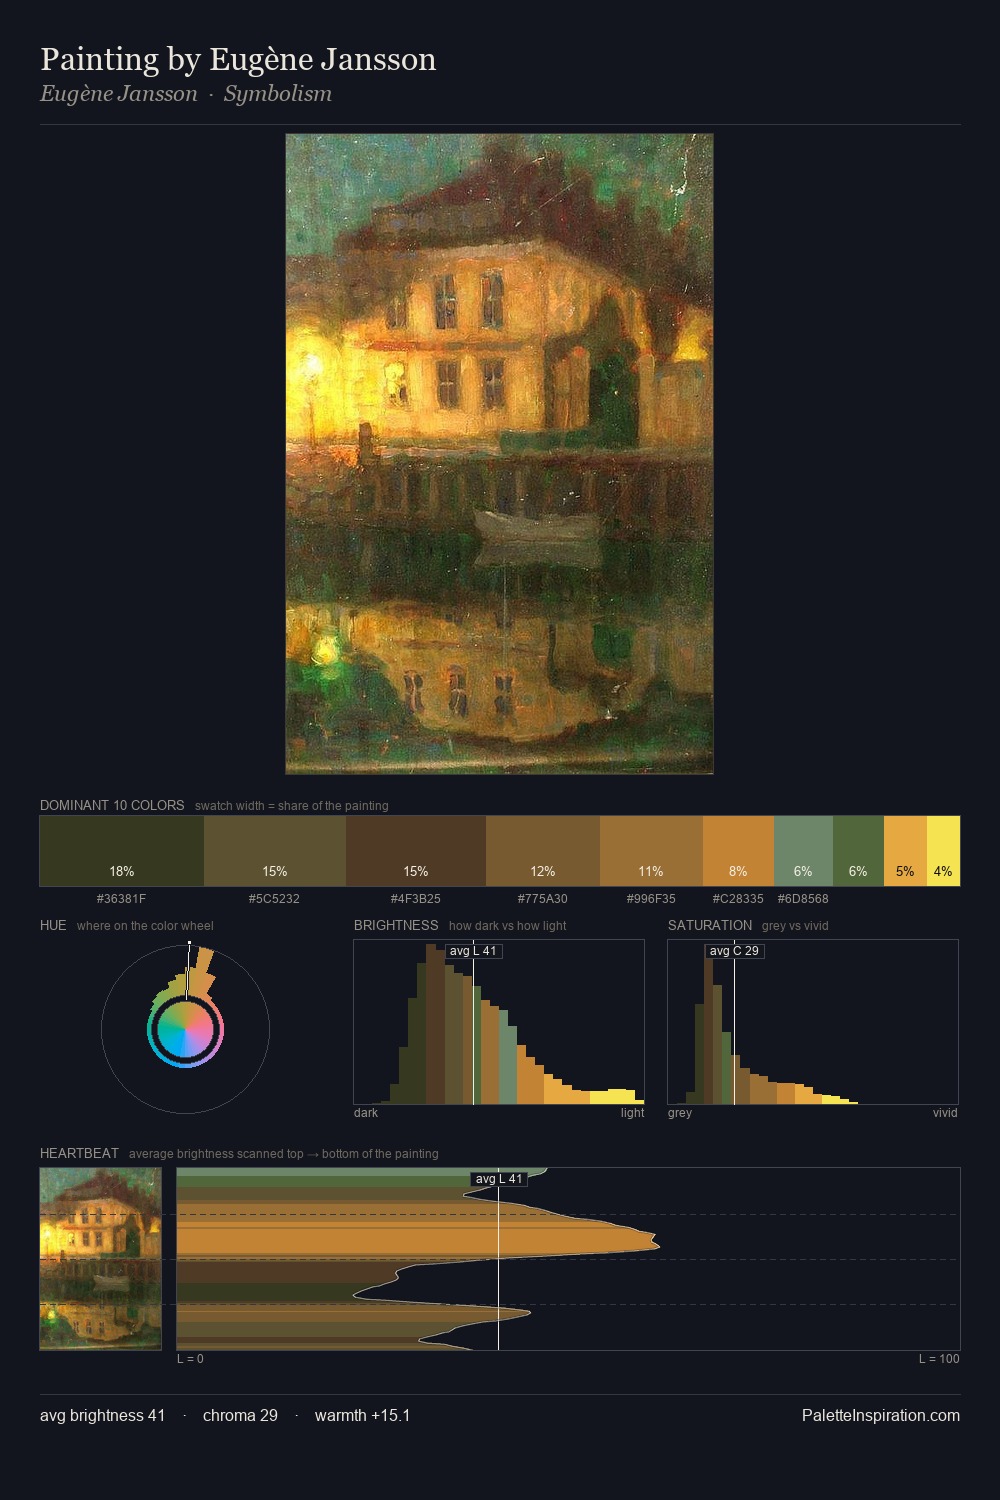
Task: Click the L = 100 axis label
Action: pos(939,1359)
